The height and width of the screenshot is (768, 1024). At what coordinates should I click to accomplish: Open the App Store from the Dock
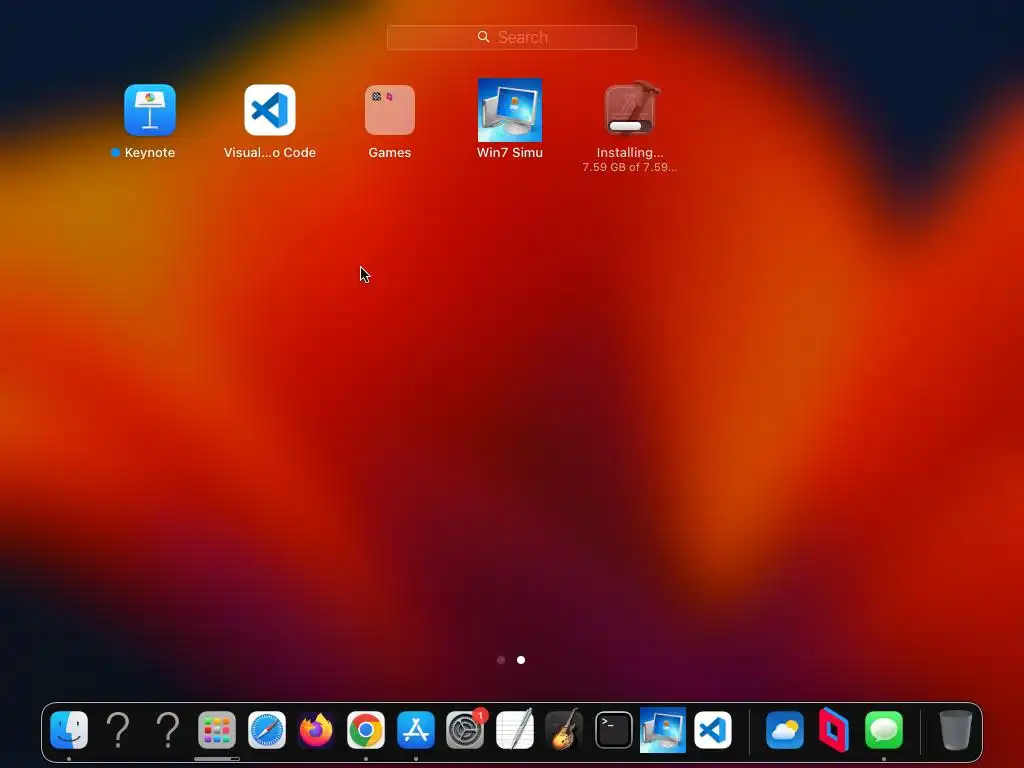[415, 729]
